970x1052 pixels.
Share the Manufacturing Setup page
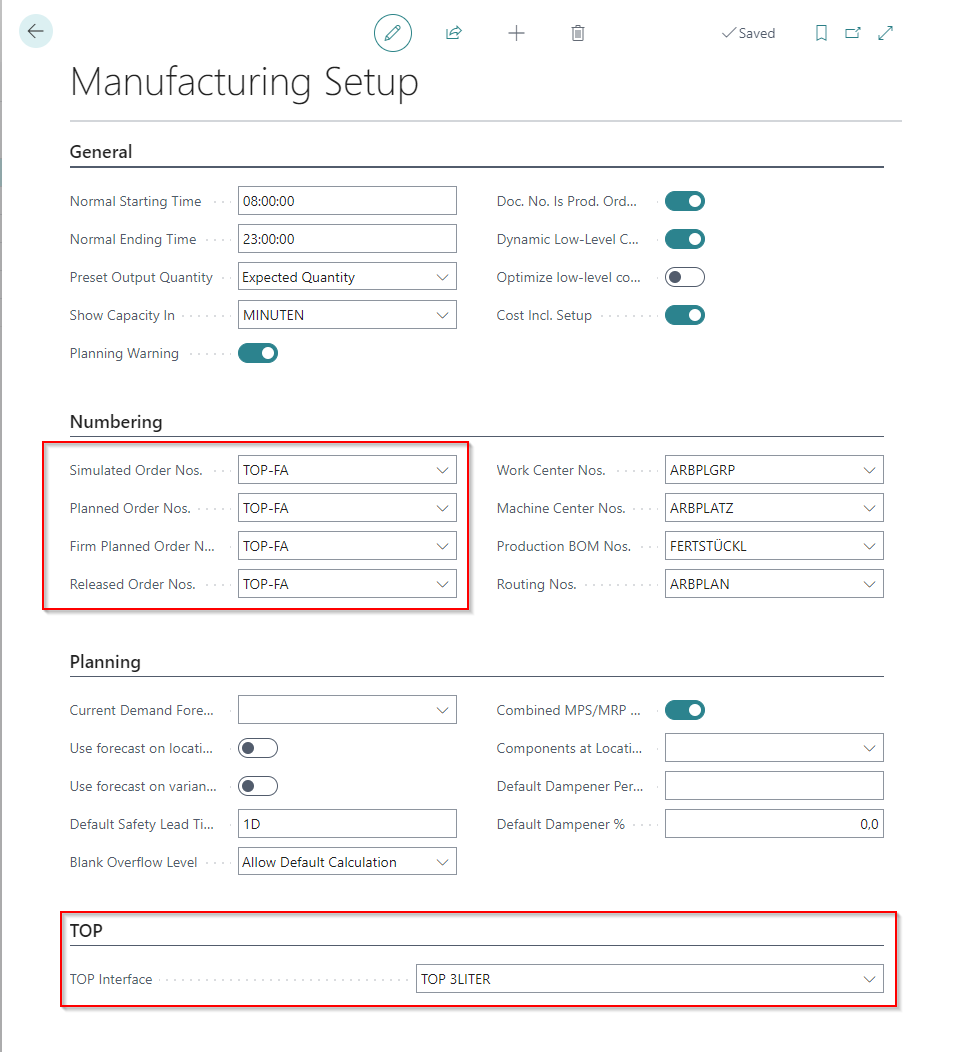click(x=453, y=32)
